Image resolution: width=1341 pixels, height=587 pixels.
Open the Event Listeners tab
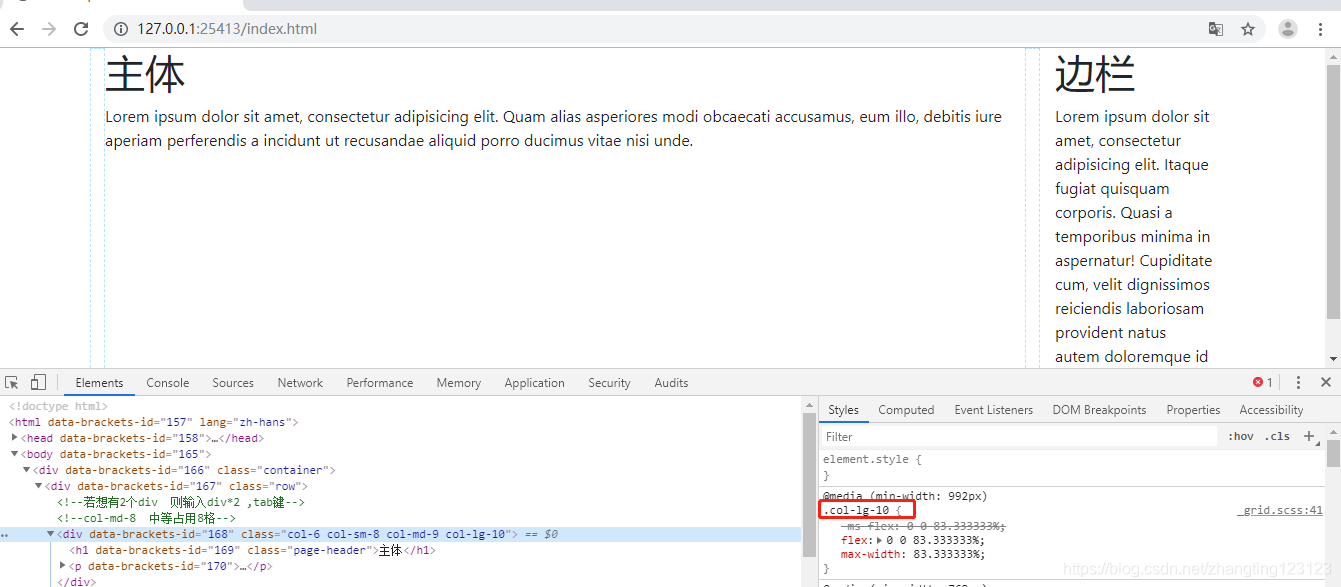(994, 410)
